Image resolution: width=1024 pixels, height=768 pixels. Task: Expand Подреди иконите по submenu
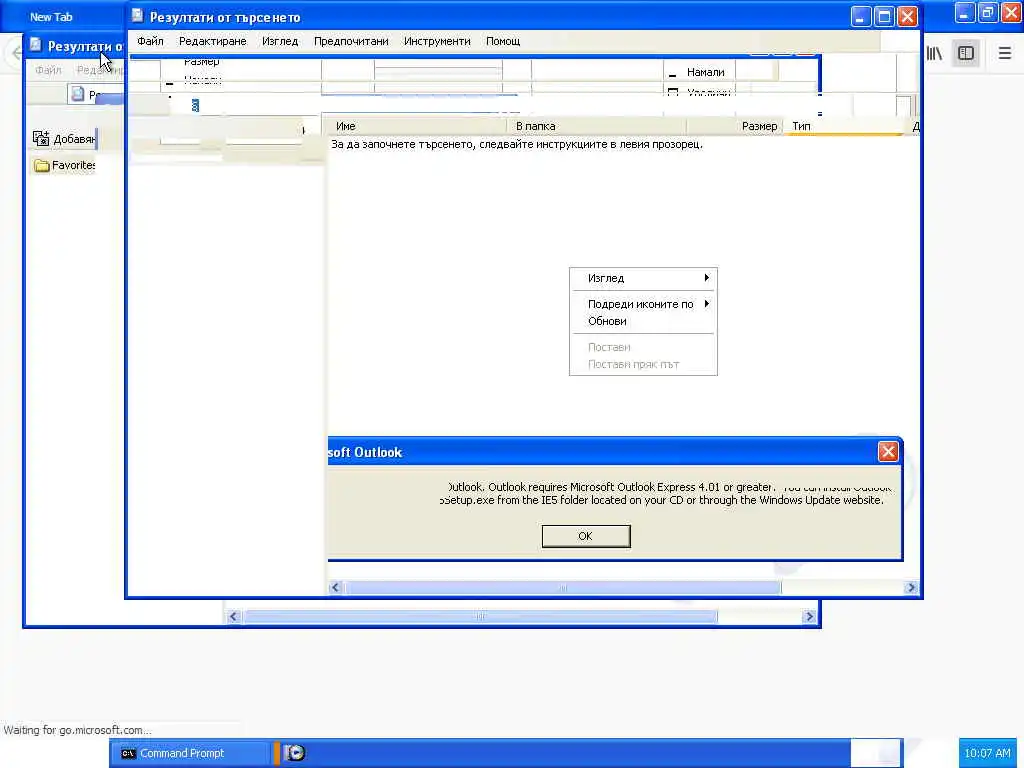pos(643,304)
